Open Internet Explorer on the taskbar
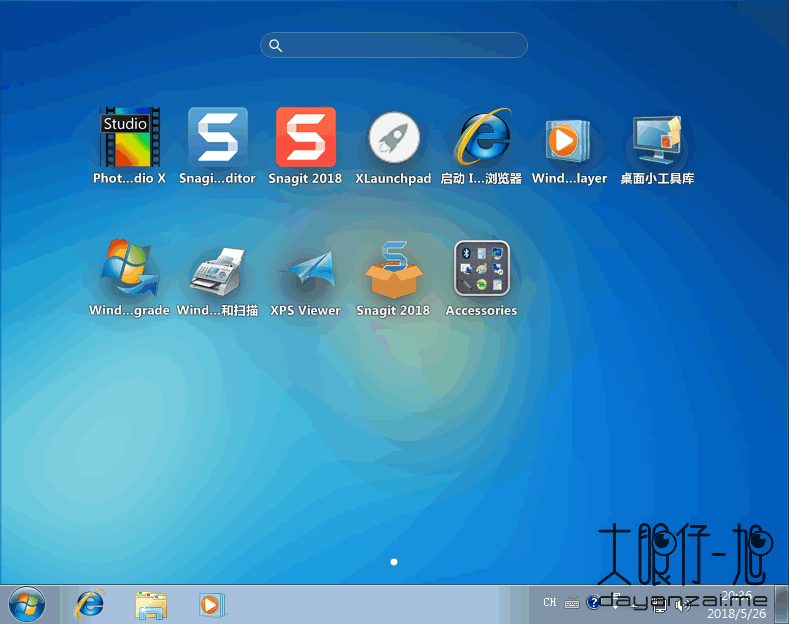Image resolution: width=789 pixels, height=624 pixels. pos(89,604)
